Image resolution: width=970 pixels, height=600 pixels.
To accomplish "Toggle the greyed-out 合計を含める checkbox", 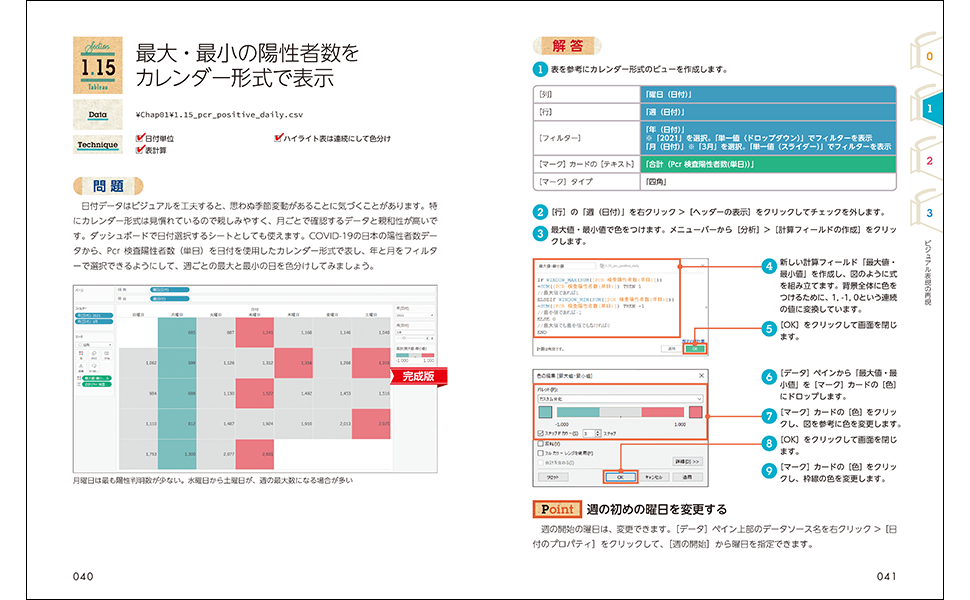I will (541, 463).
